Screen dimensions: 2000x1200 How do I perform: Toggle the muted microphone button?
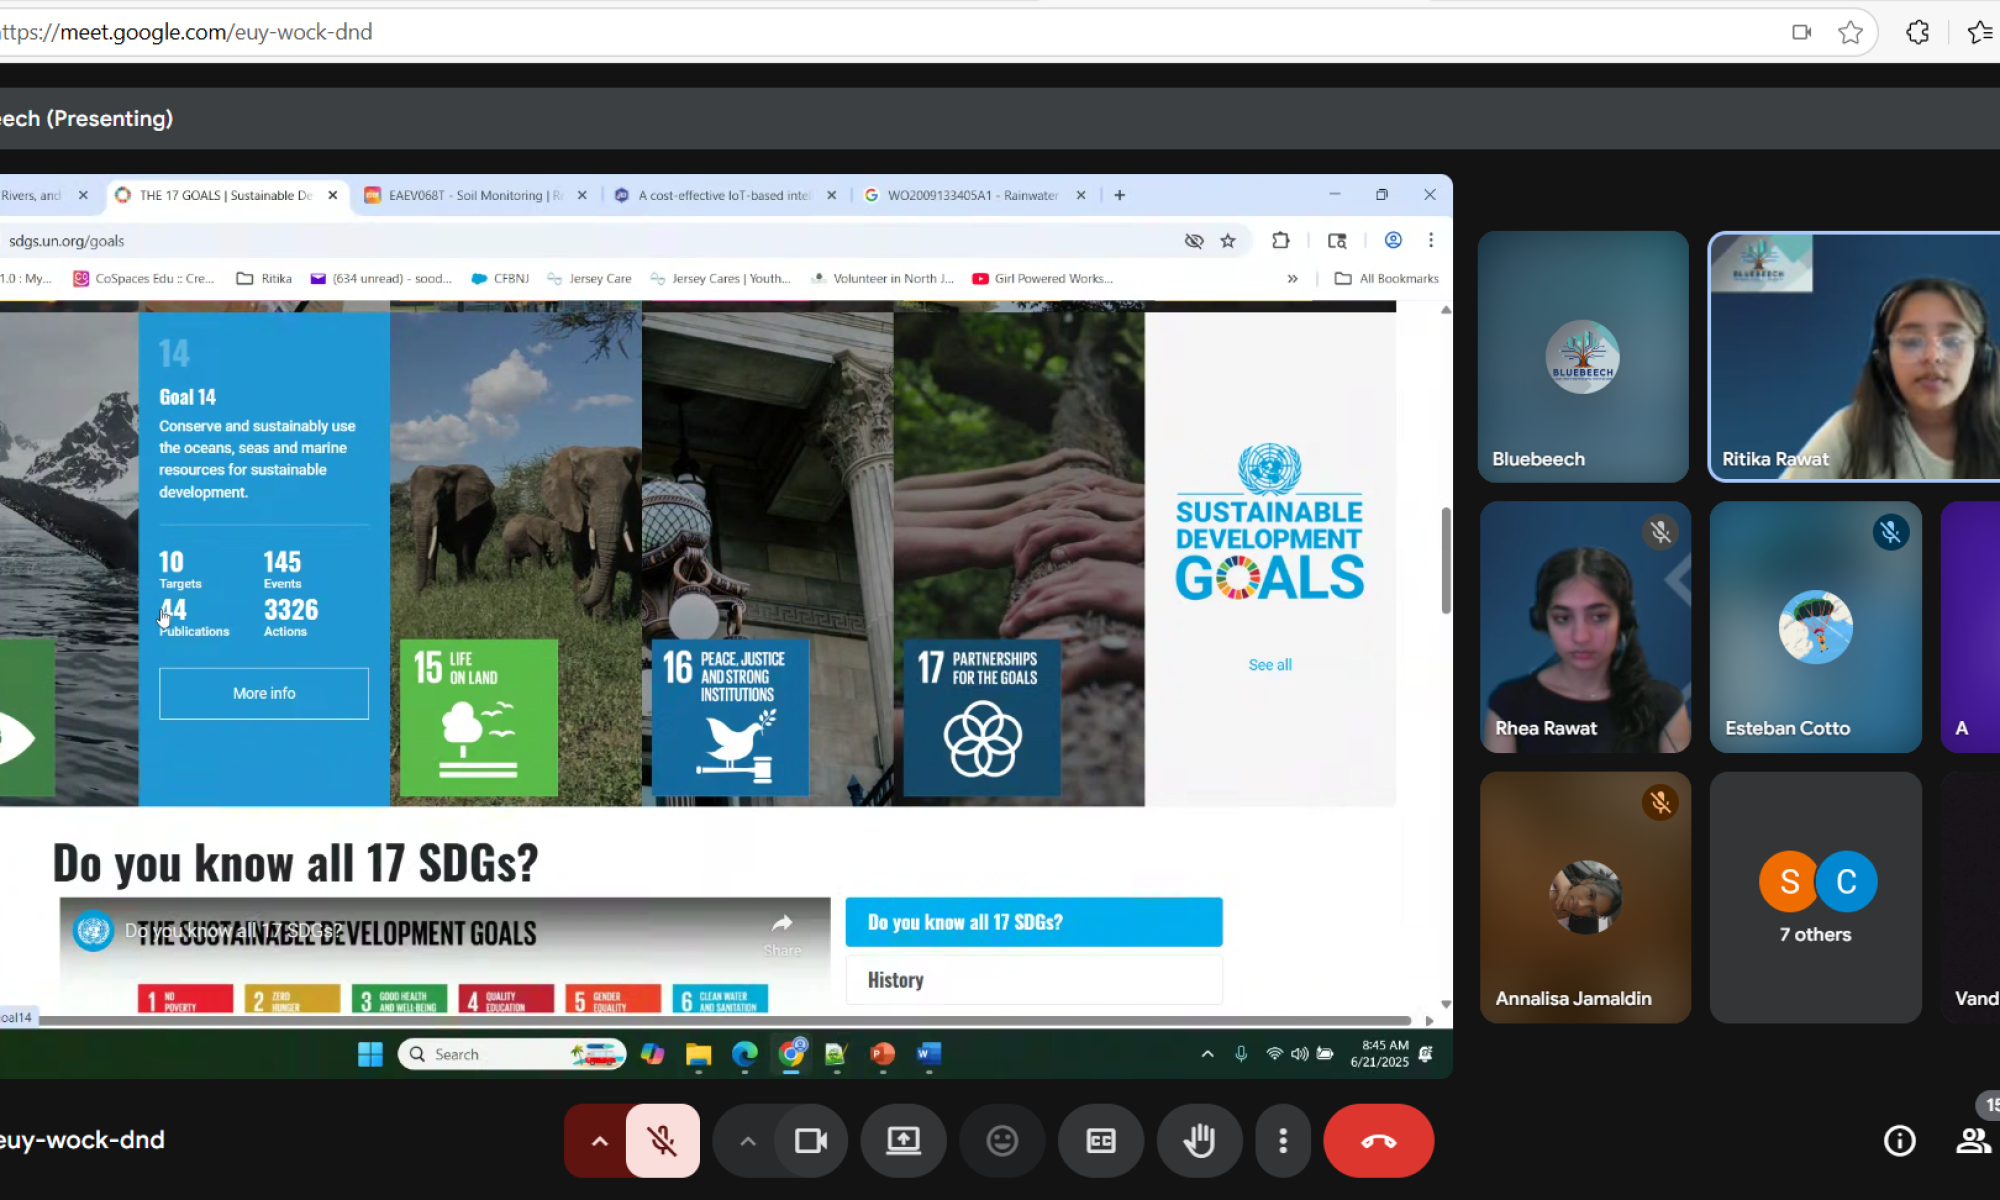[x=662, y=1141]
